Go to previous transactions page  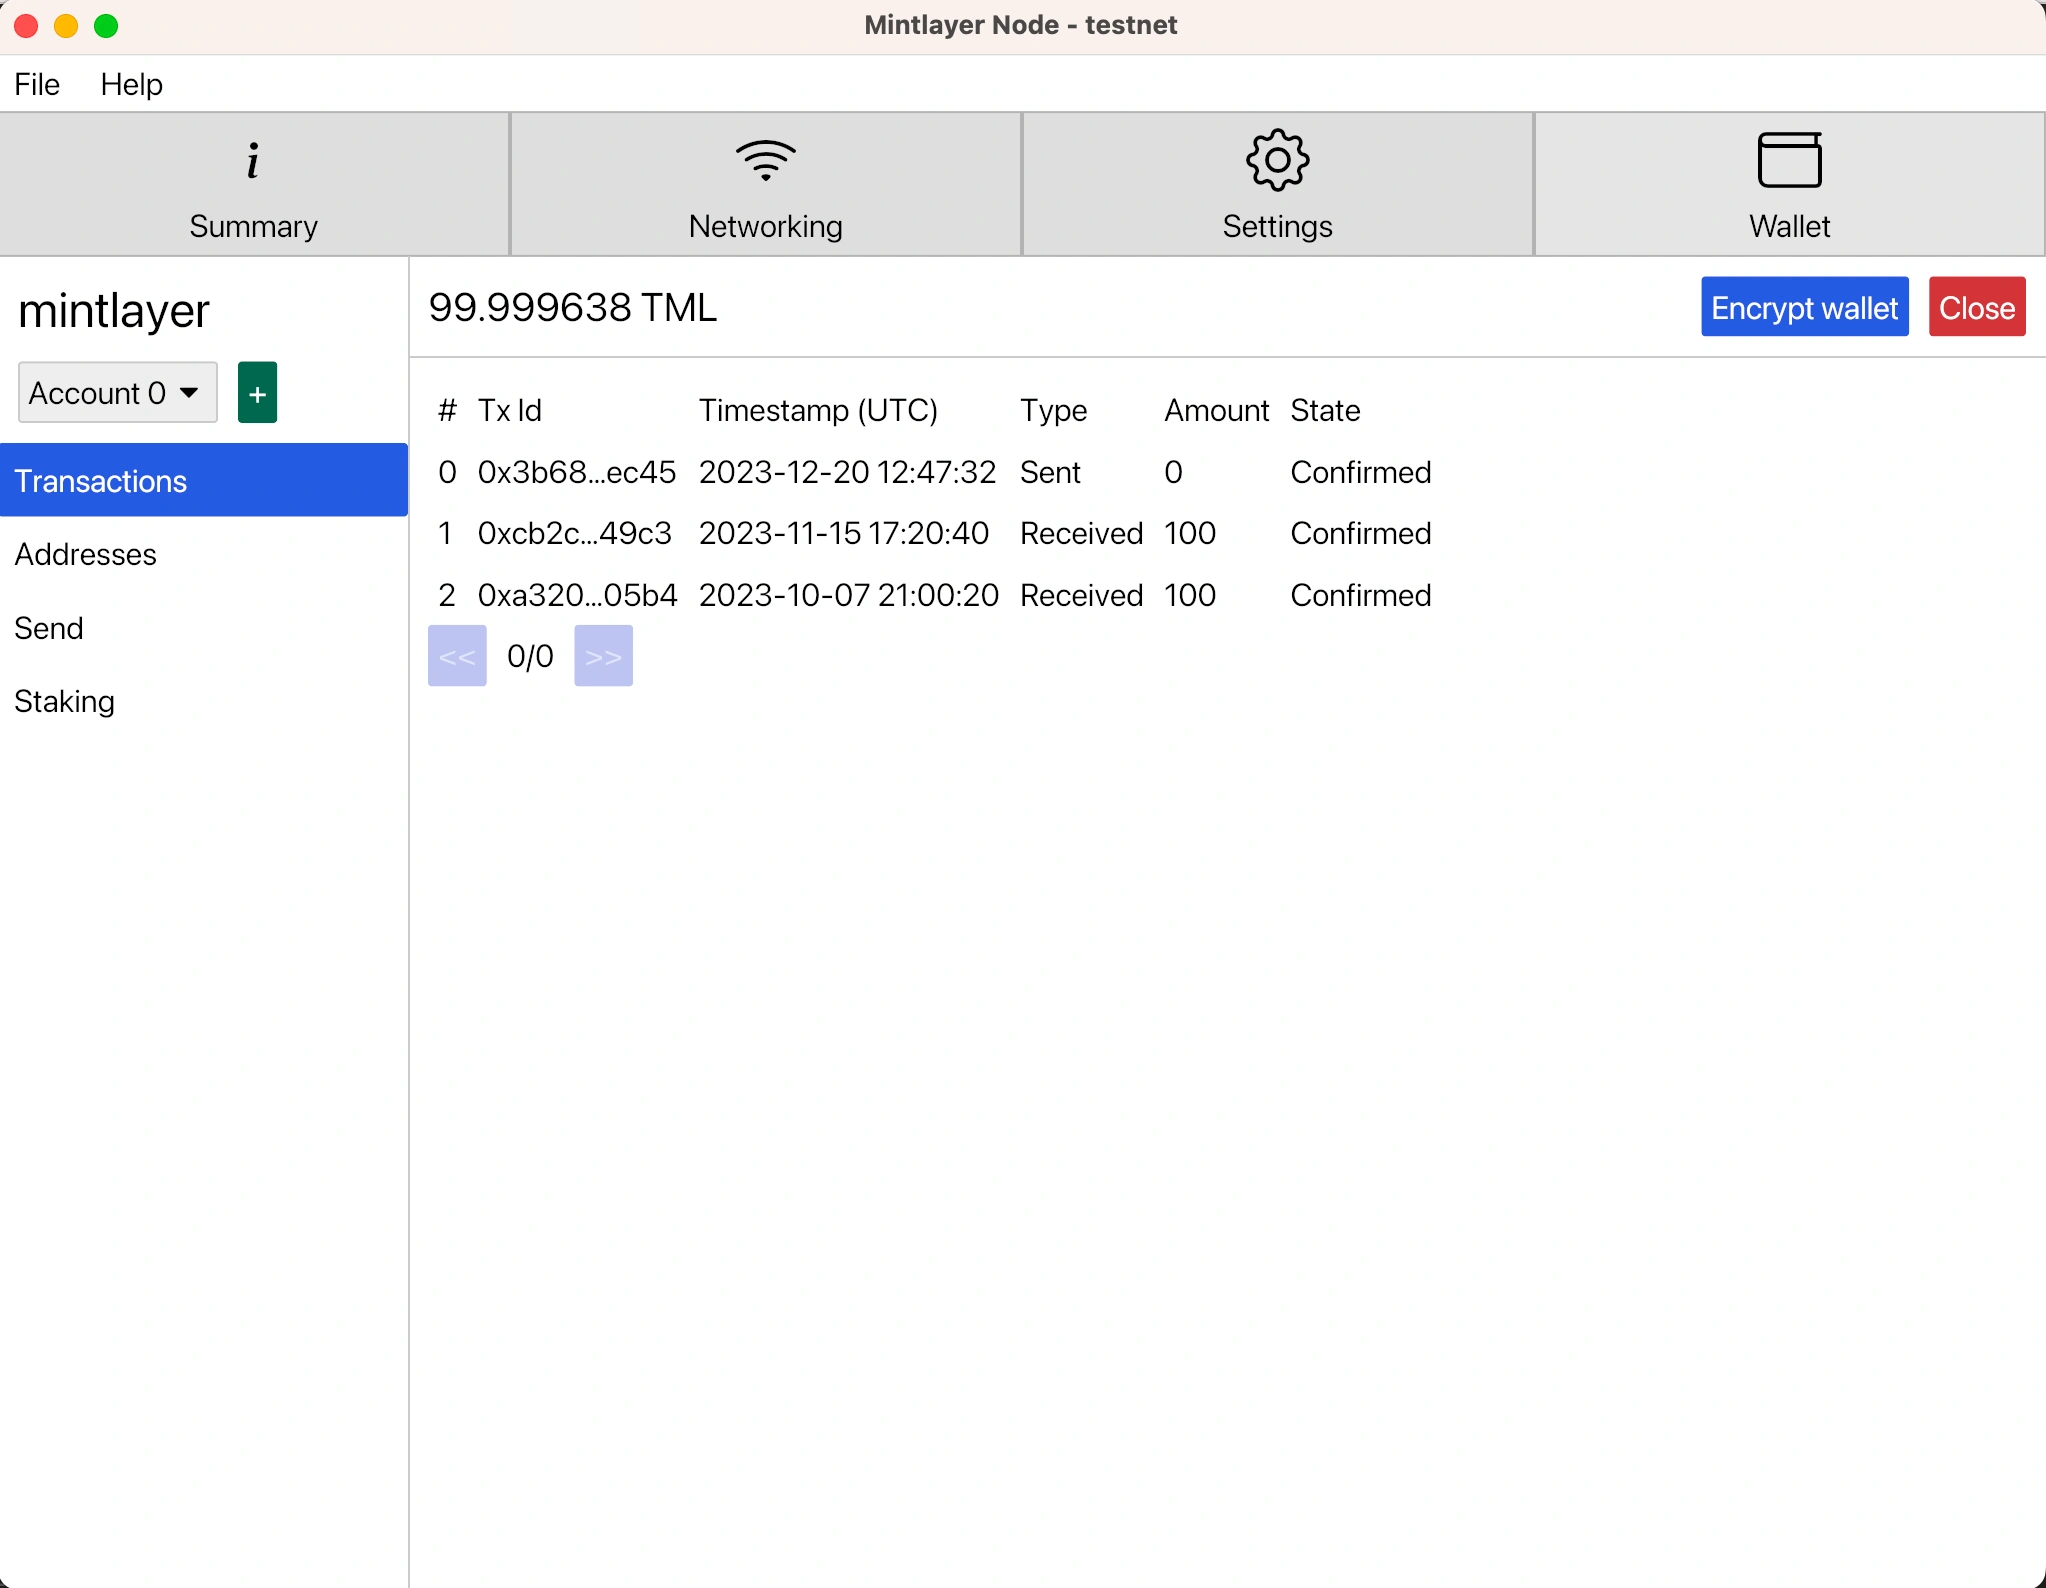click(457, 656)
